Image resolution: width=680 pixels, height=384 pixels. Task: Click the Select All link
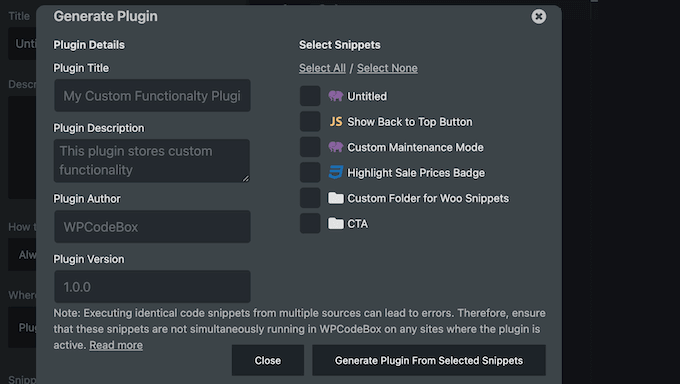coord(322,68)
